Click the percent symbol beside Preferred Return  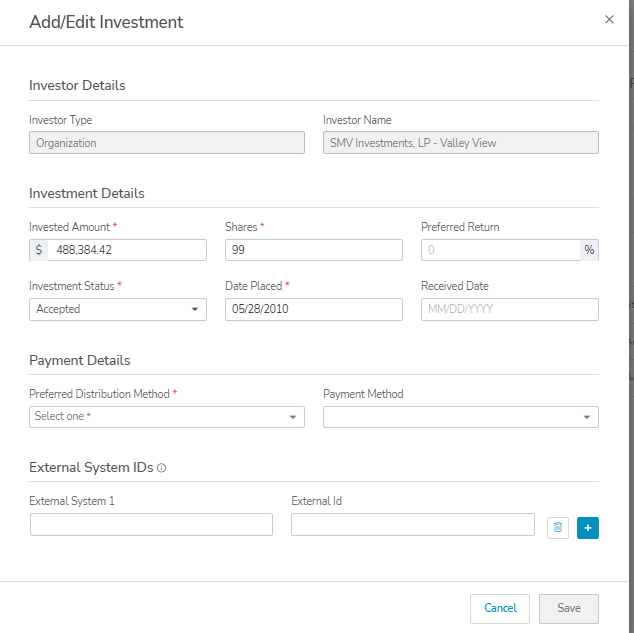pyautogui.click(x=589, y=250)
